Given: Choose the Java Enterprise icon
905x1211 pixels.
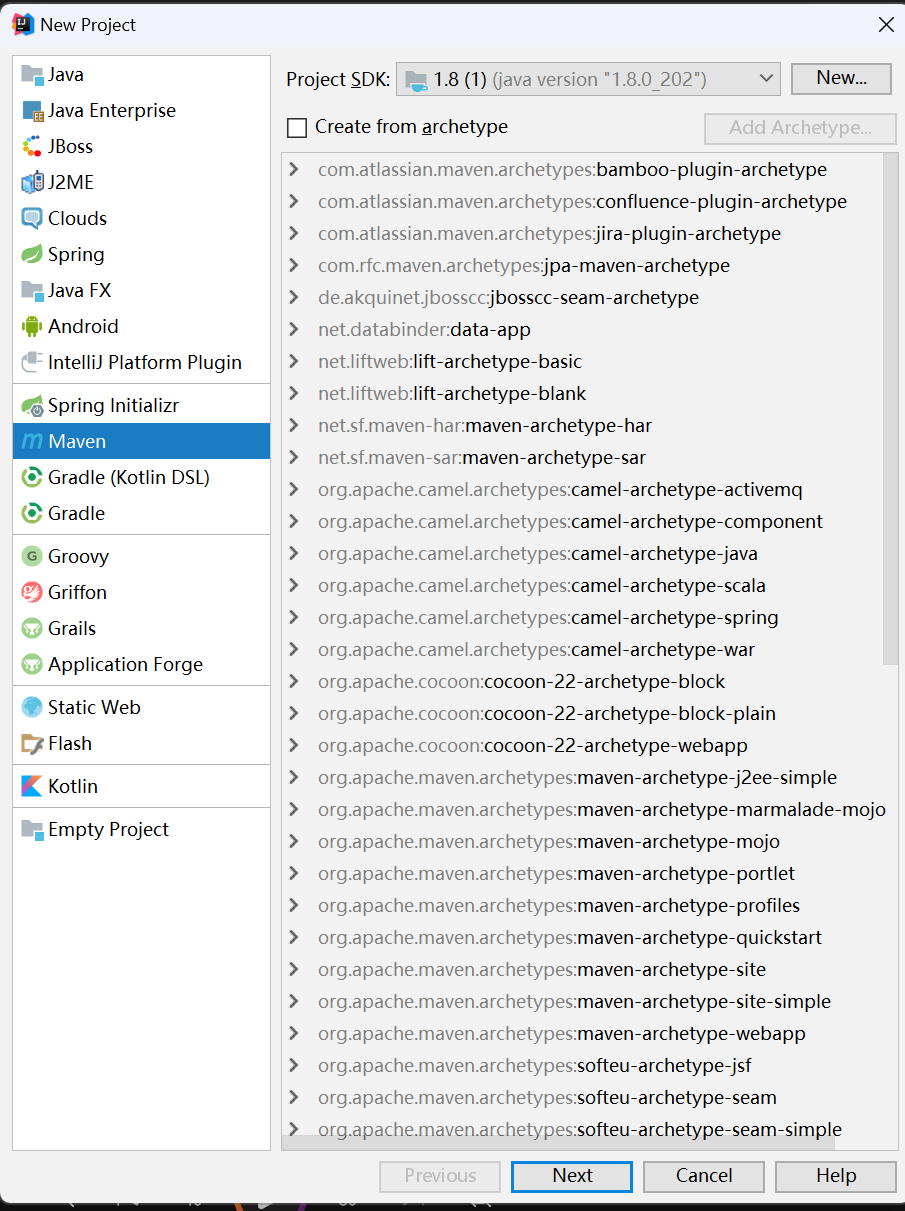Looking at the screenshot, I should (x=32, y=111).
